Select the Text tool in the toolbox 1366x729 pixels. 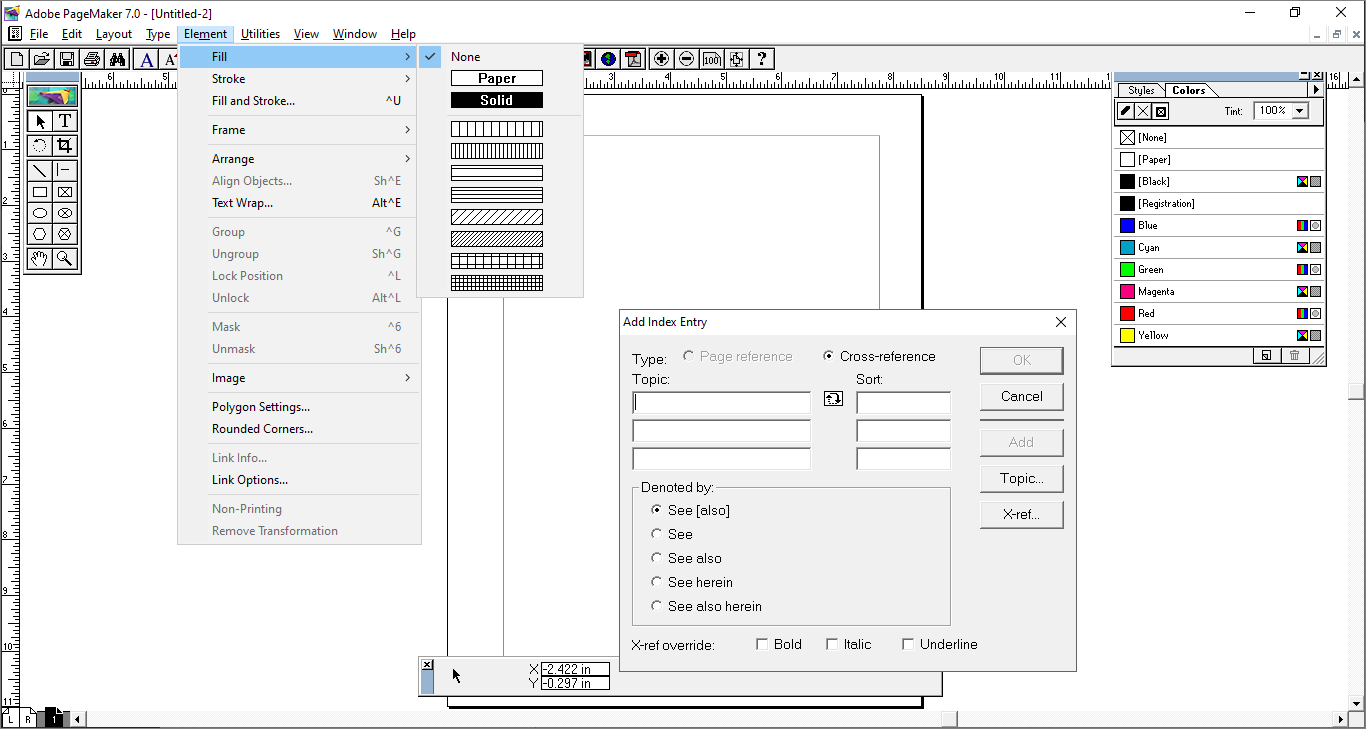click(x=64, y=121)
